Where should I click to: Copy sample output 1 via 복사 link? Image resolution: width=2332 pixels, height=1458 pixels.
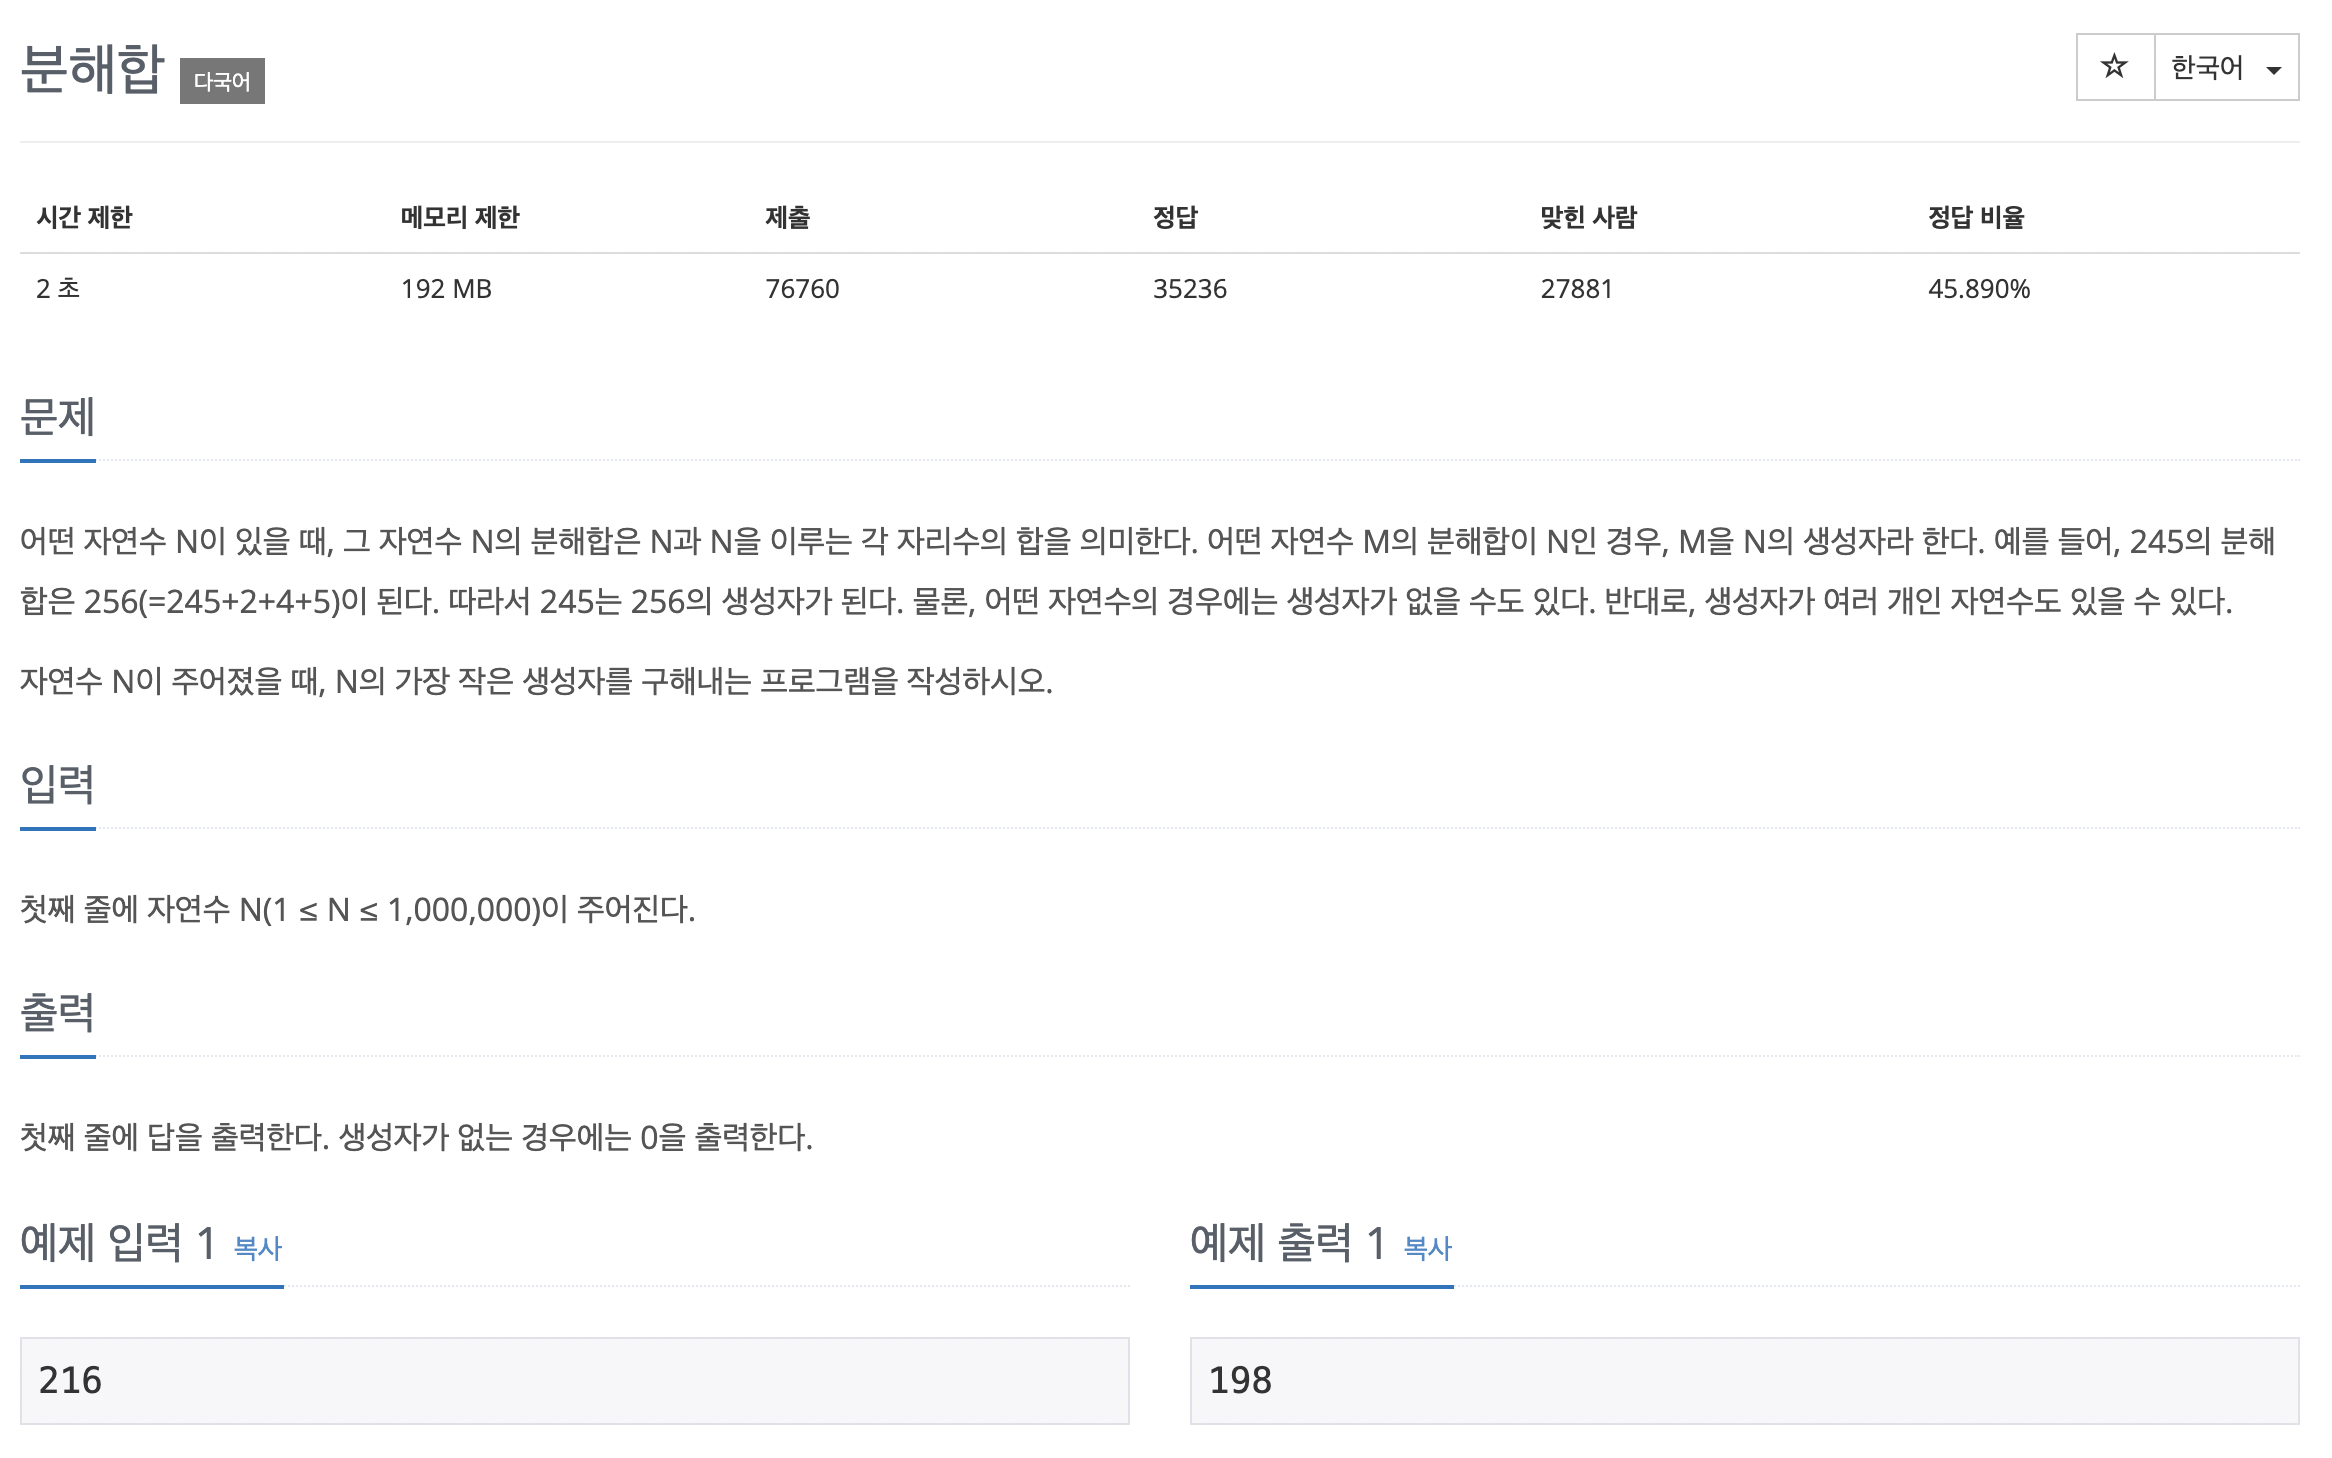[1427, 1247]
